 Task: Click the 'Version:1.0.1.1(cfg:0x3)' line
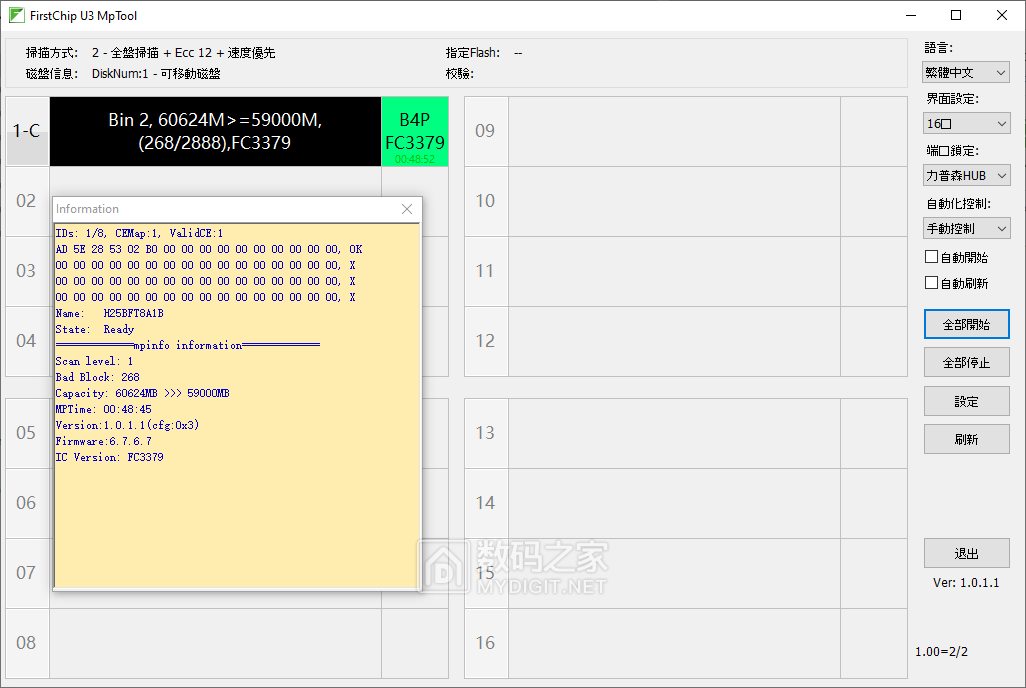[x=127, y=425]
